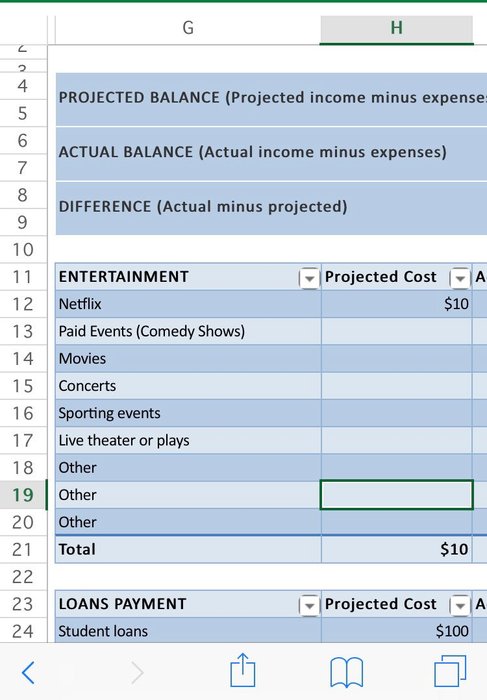Show open tabs with tabs icon

click(450, 671)
